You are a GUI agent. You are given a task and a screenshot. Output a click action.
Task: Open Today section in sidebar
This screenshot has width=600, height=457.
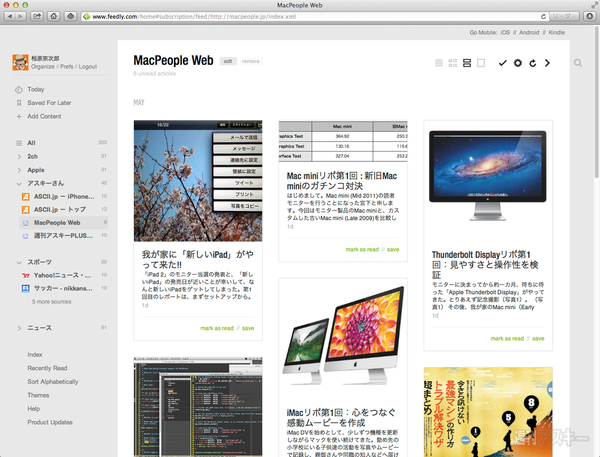(36, 89)
